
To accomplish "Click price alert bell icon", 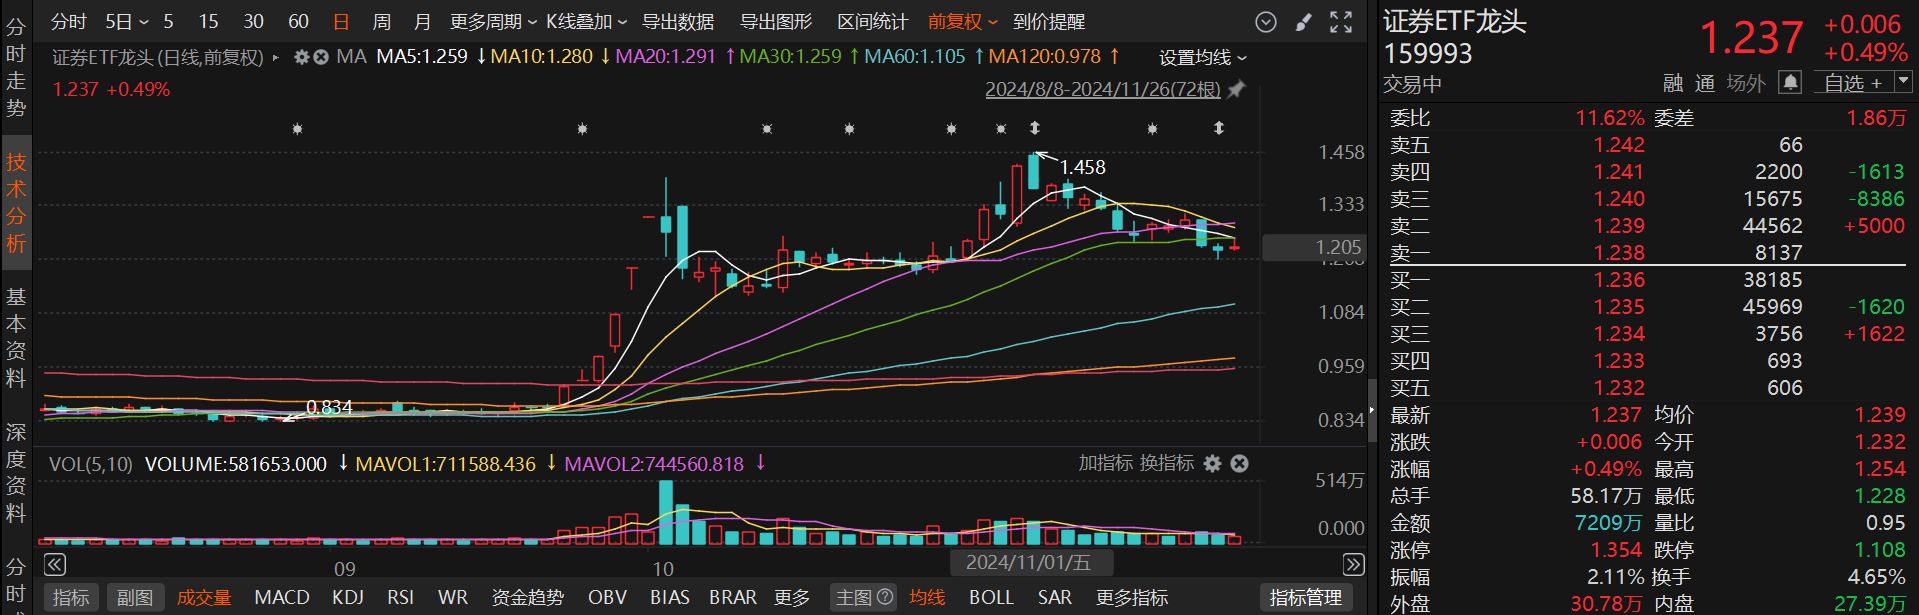I will pyautogui.click(x=1790, y=82).
